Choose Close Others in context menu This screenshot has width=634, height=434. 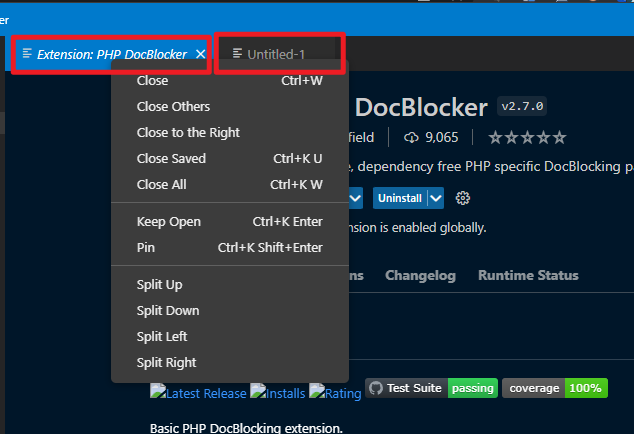click(x=230, y=107)
